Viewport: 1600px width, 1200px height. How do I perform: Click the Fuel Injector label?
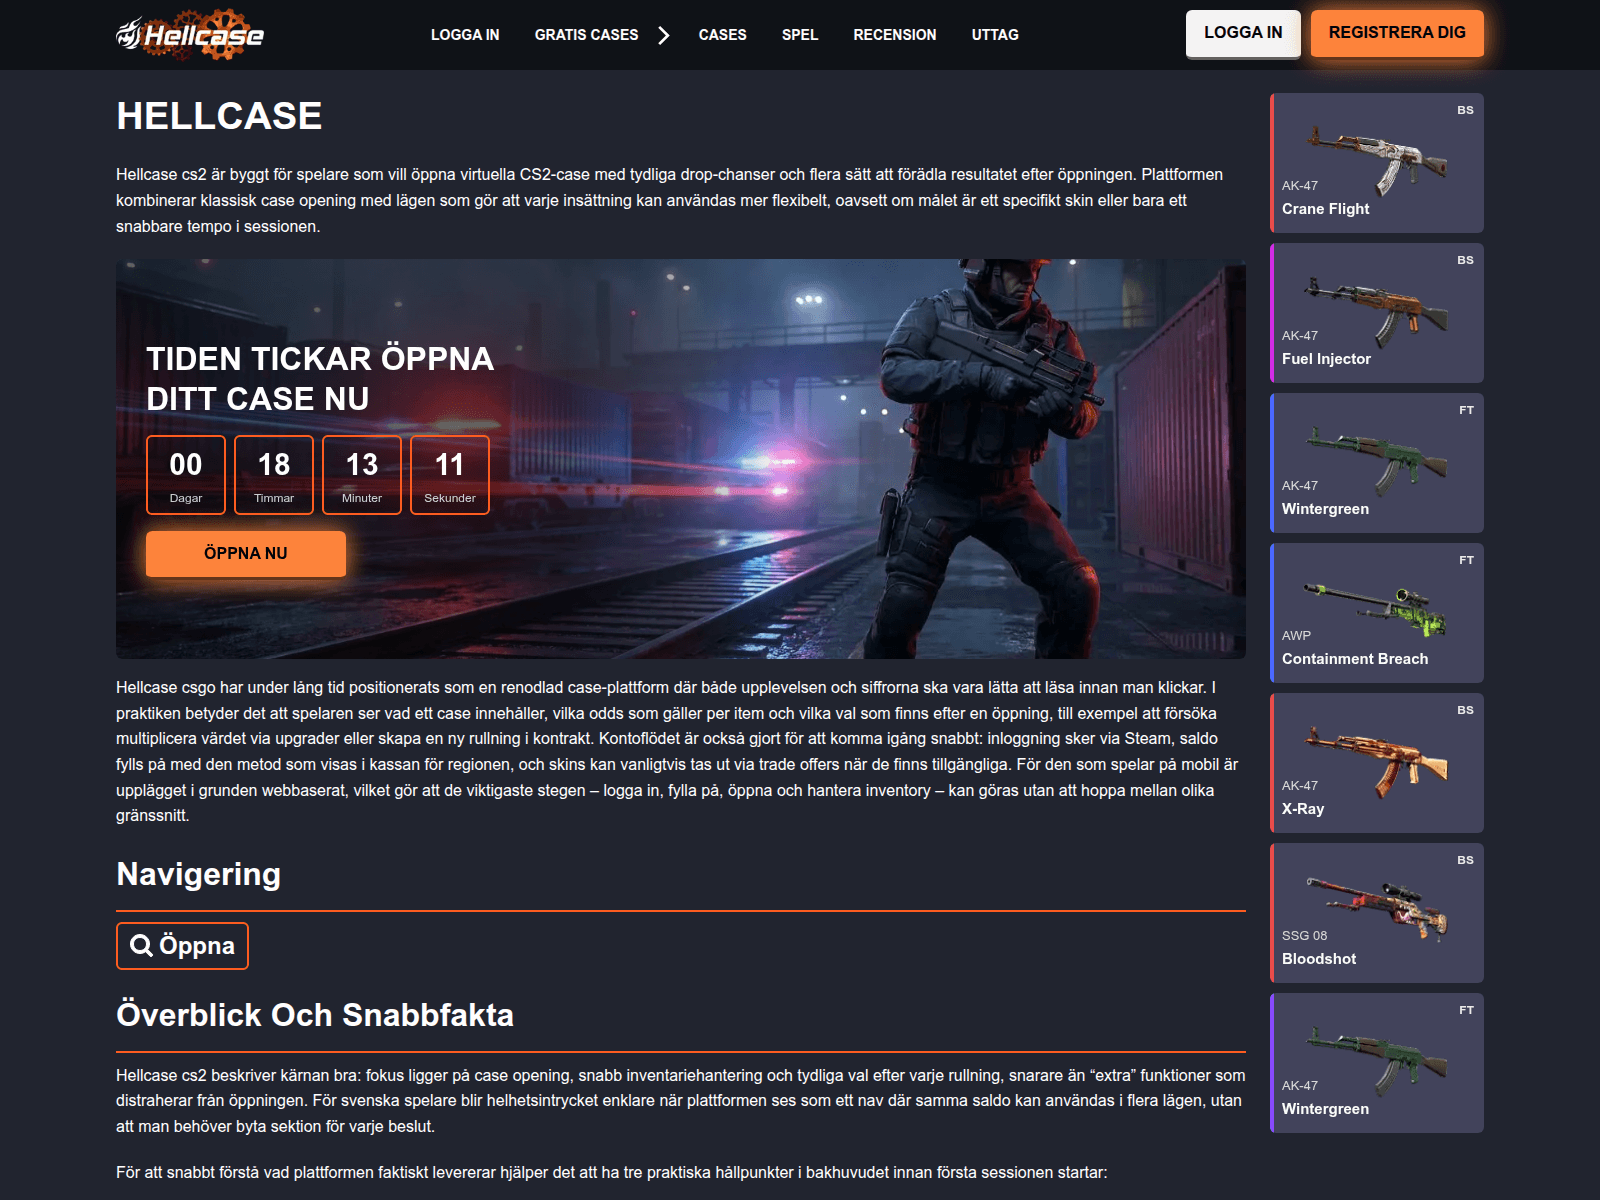(x=1326, y=359)
